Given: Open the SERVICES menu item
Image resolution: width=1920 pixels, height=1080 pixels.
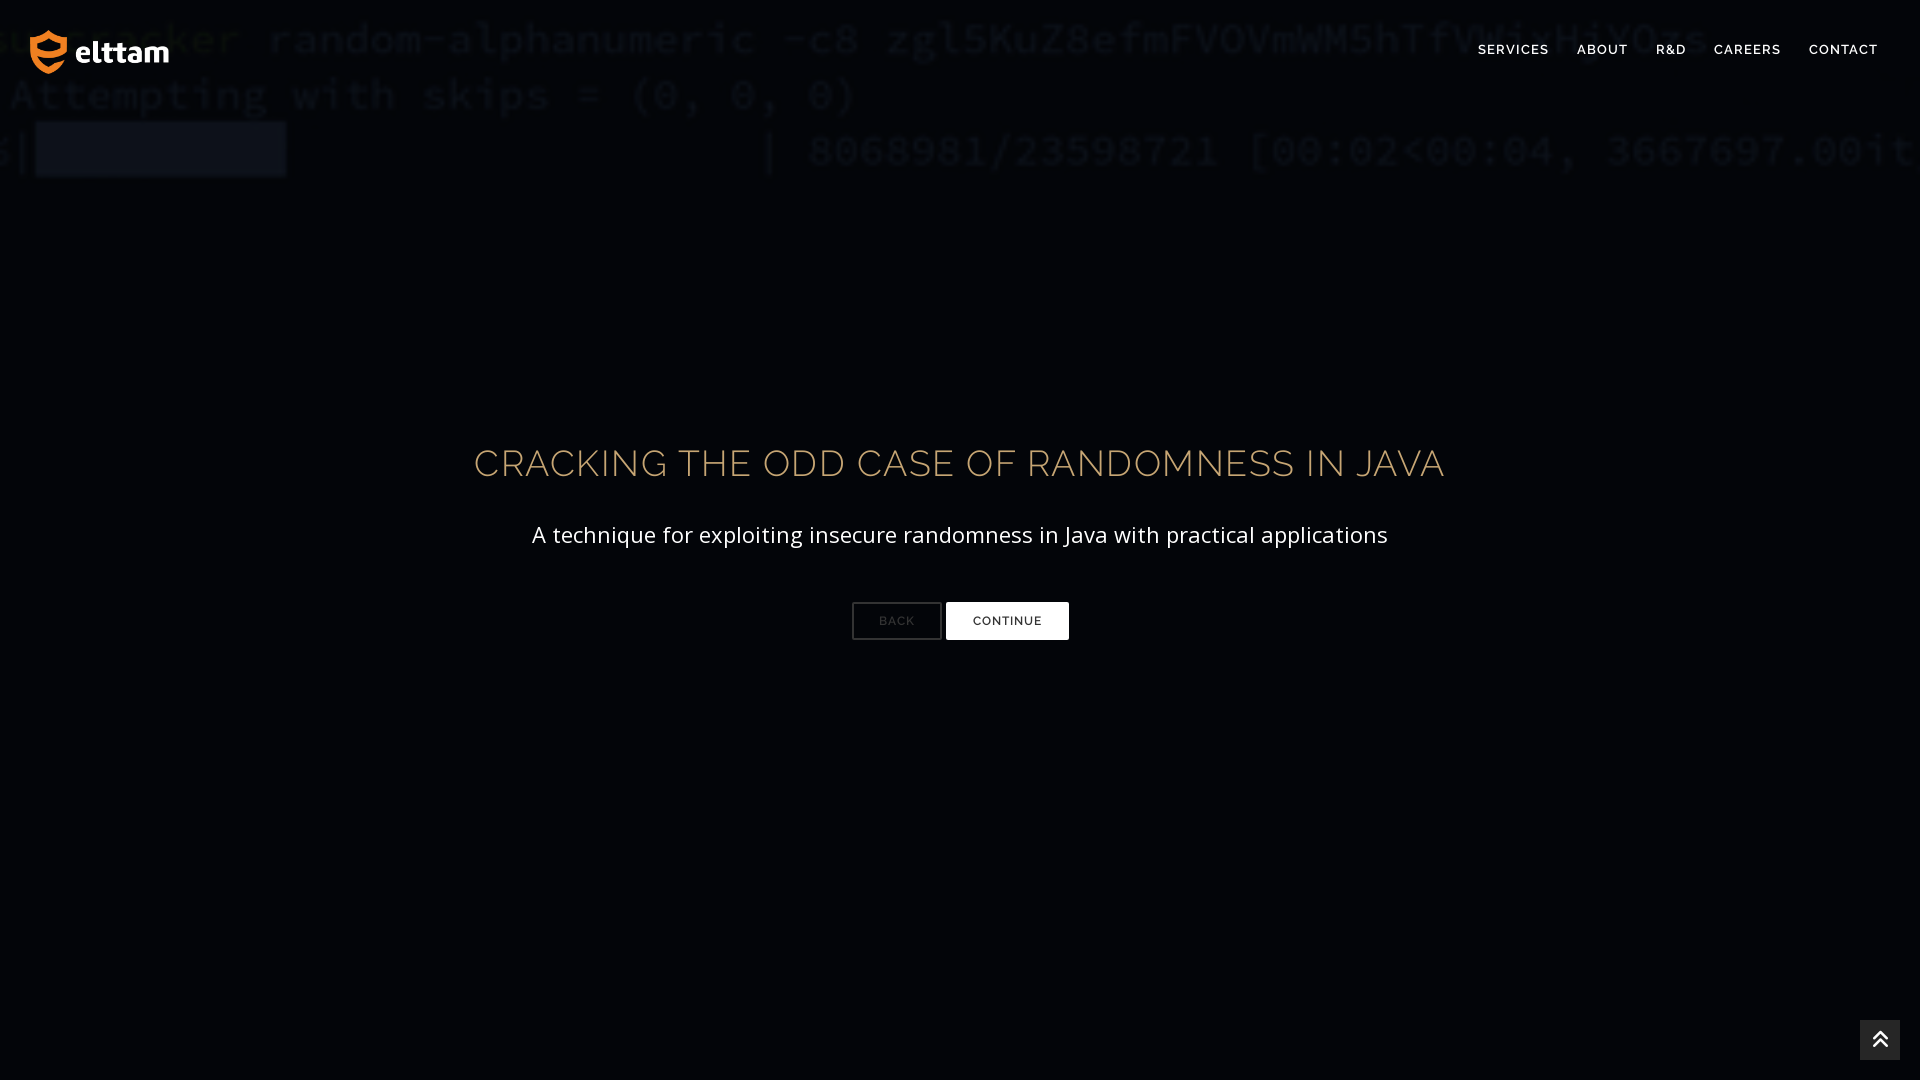Looking at the screenshot, I should 1513,49.
